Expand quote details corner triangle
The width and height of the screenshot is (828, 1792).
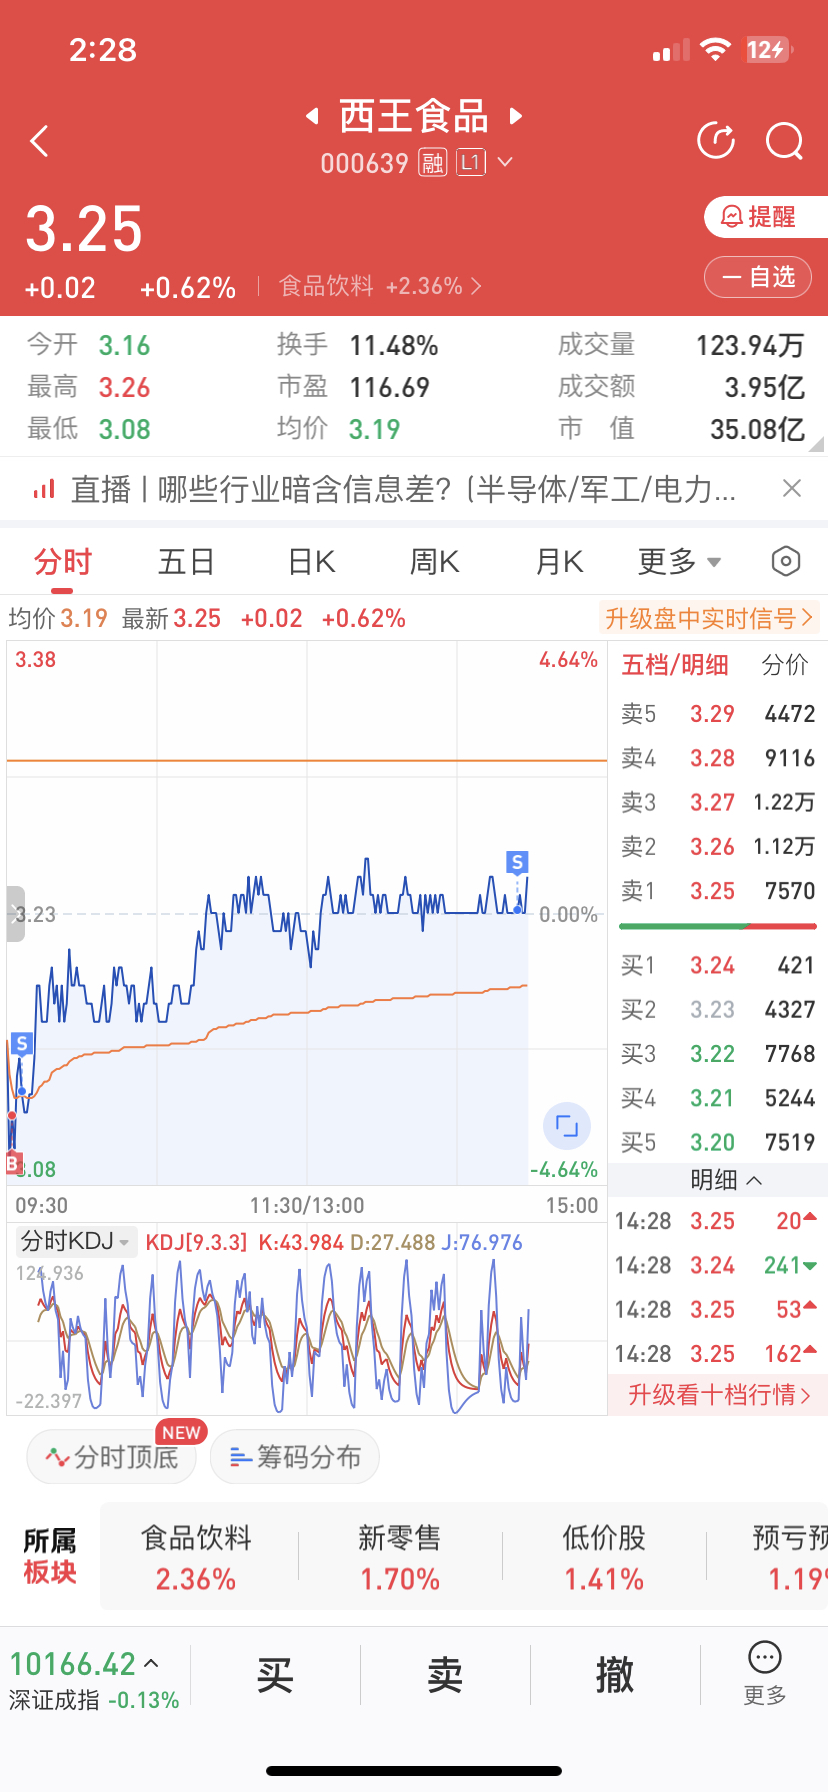pyautogui.click(x=816, y=444)
